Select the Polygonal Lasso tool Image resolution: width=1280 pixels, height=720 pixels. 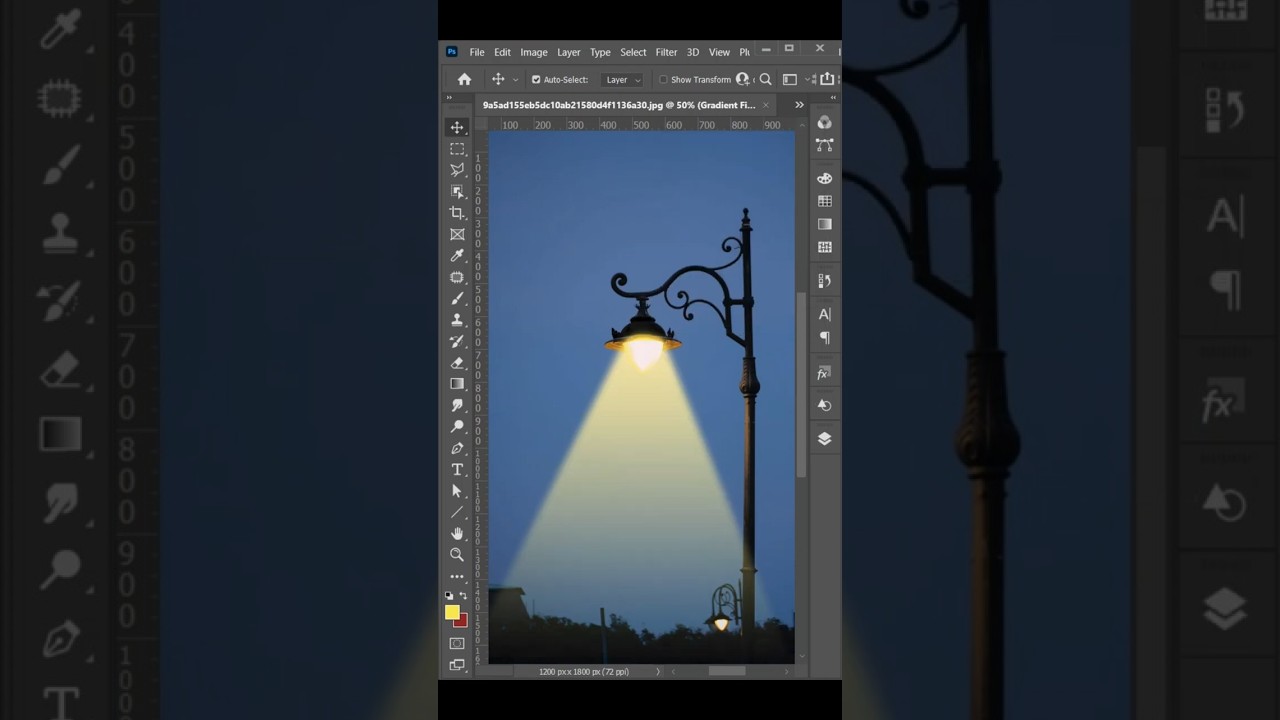457,170
